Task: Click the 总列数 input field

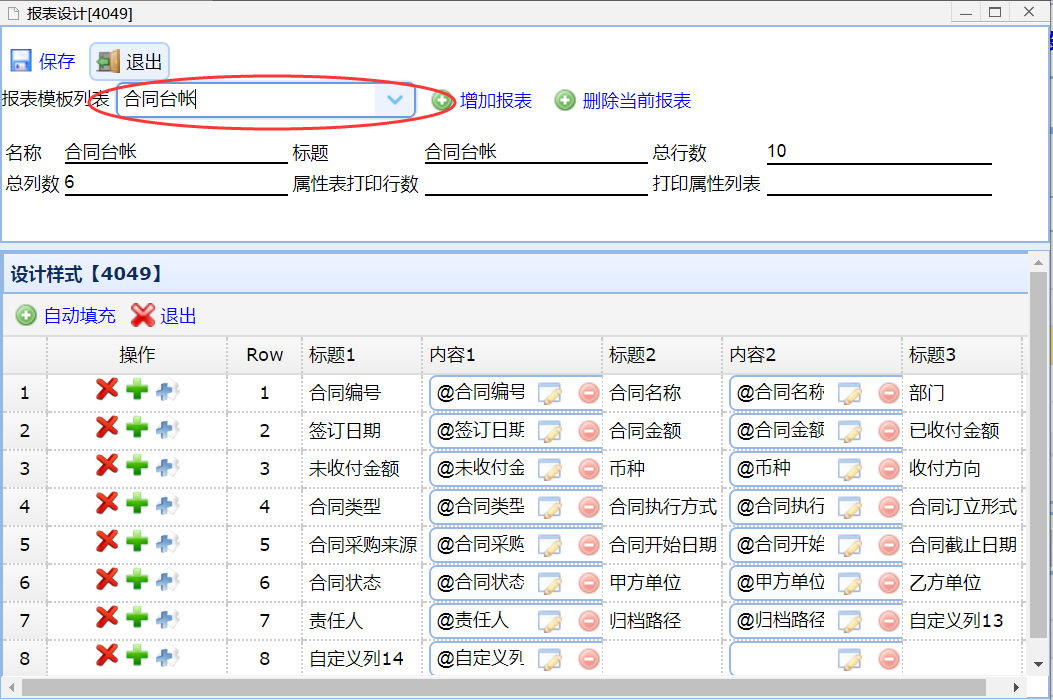Action: (176, 183)
